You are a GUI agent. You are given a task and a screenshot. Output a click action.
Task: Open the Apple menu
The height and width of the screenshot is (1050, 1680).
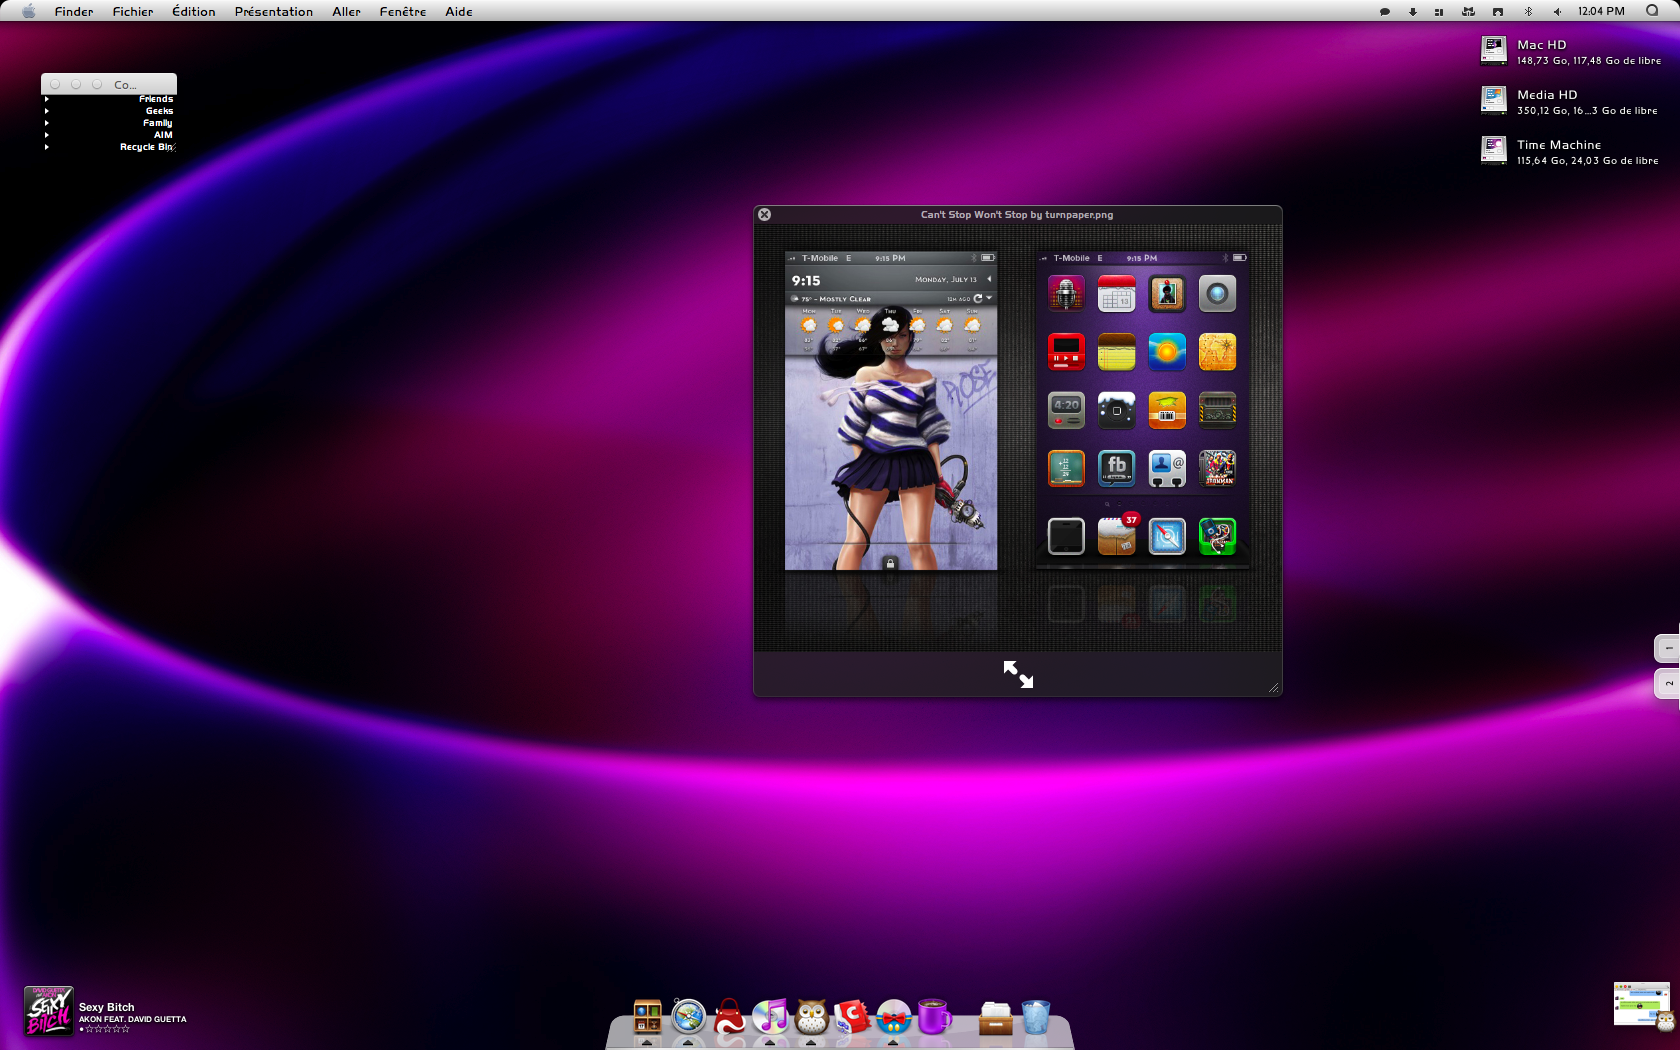click(x=28, y=11)
